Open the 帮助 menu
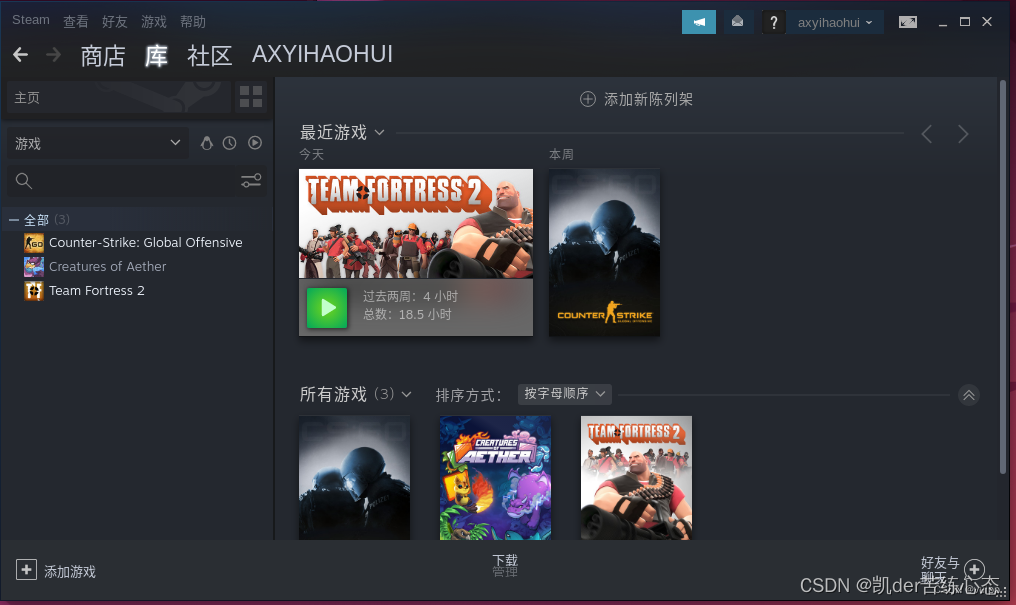The width and height of the screenshot is (1016, 605). pyautogui.click(x=192, y=21)
